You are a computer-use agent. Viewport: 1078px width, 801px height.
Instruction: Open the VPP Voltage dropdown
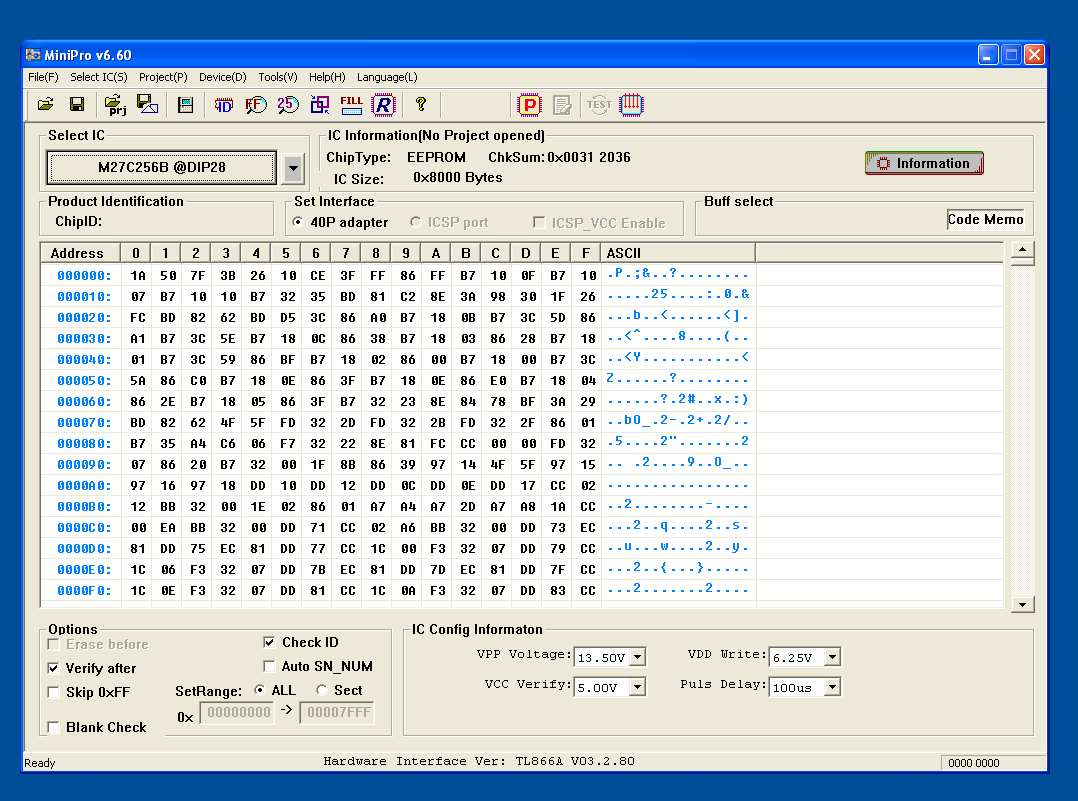tap(637, 657)
